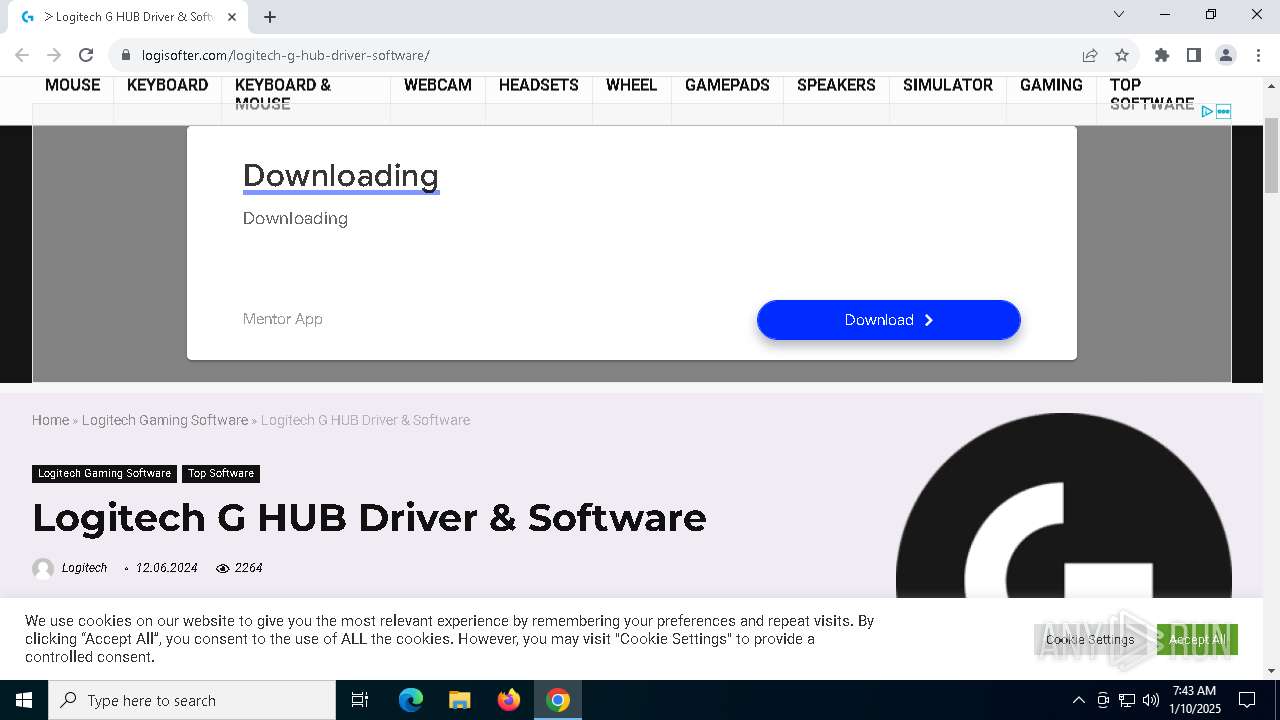Viewport: 1280px width, 720px height.
Task: Open the KEYBOARD menu item
Action: [x=168, y=85]
